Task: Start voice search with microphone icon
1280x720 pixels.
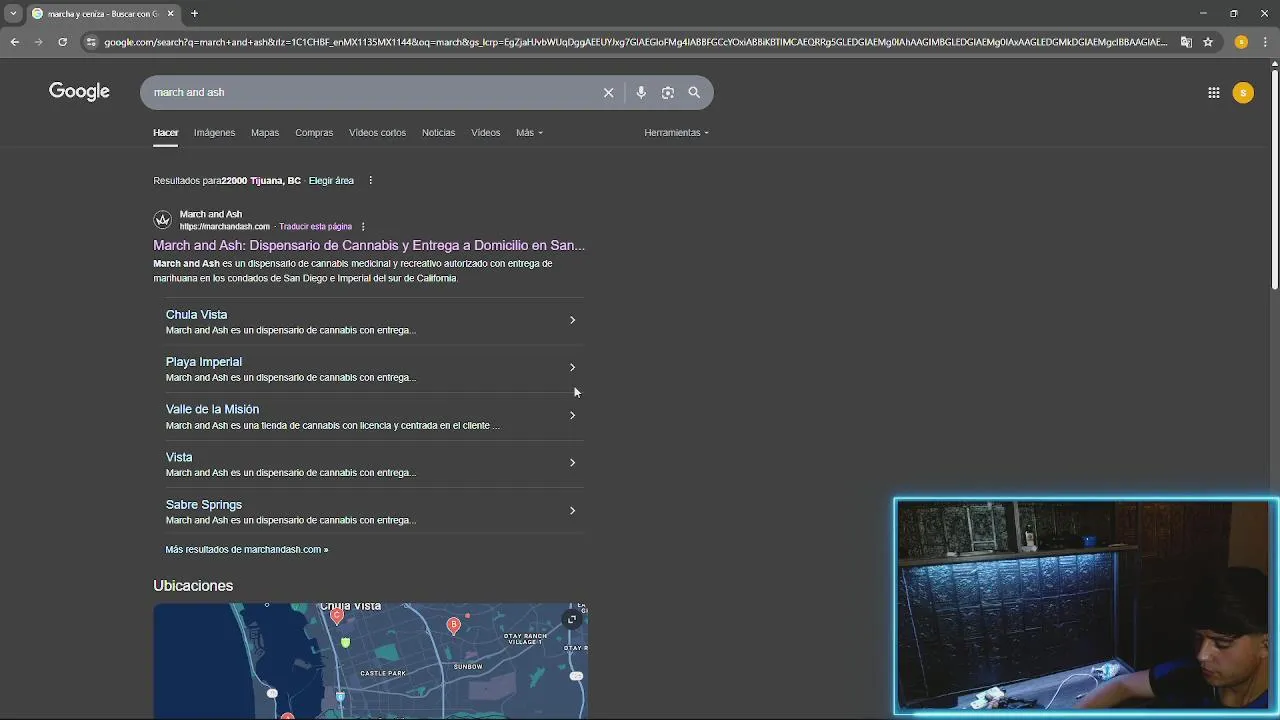Action: coord(641,92)
